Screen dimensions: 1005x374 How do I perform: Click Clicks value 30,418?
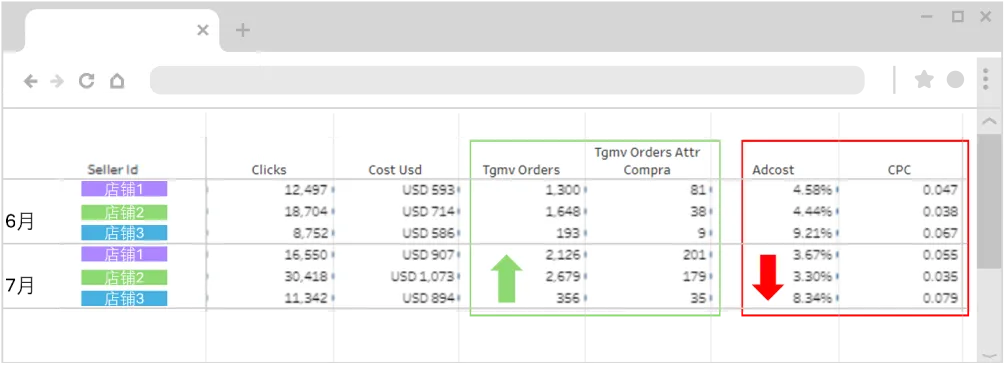click(x=306, y=277)
